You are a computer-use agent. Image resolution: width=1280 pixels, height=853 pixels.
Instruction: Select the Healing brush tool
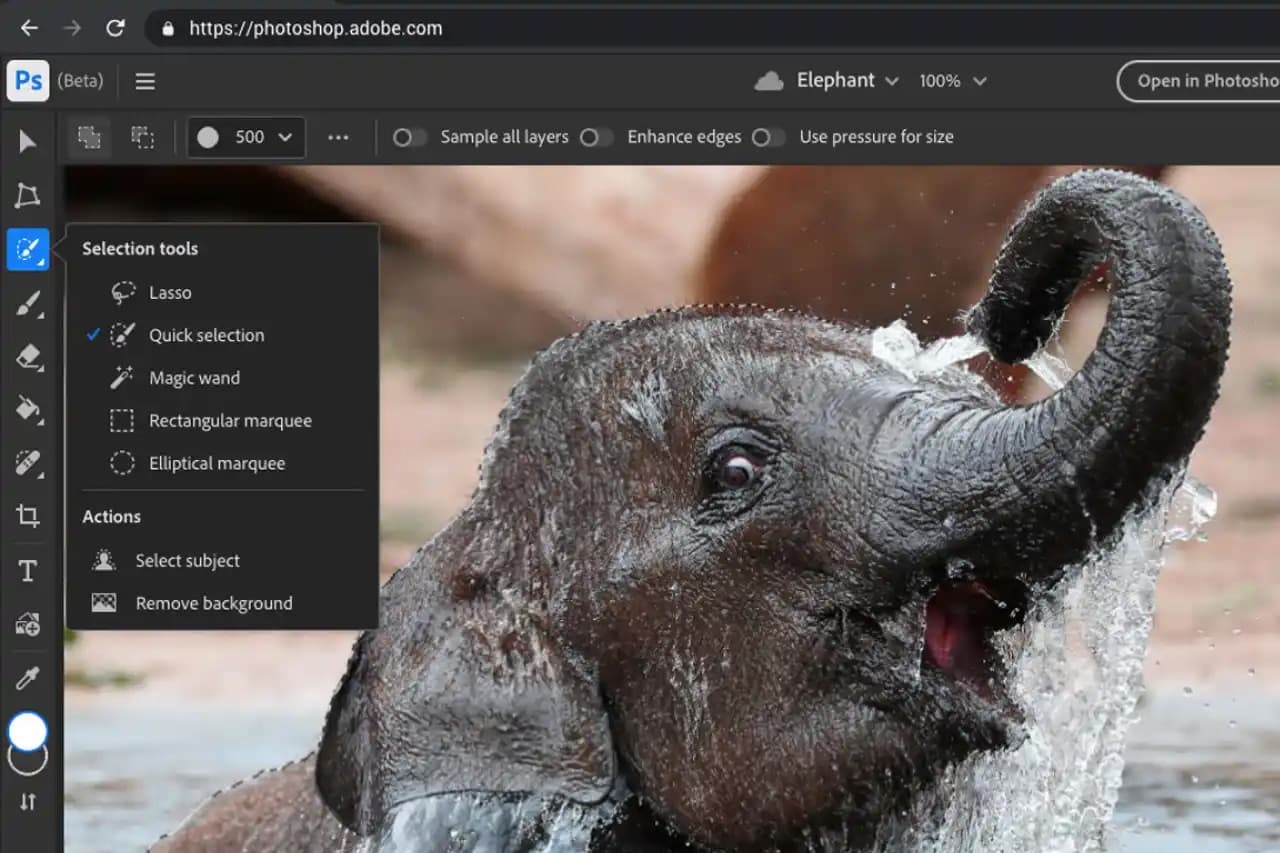pos(27,463)
